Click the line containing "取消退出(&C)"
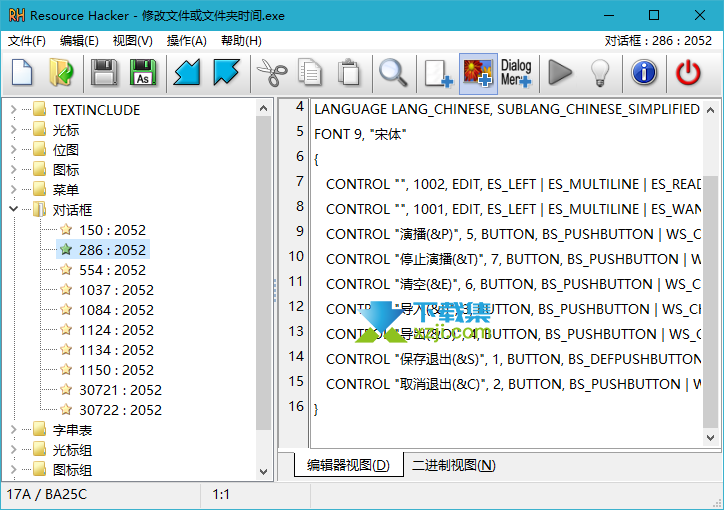The height and width of the screenshot is (510, 724). point(513,384)
